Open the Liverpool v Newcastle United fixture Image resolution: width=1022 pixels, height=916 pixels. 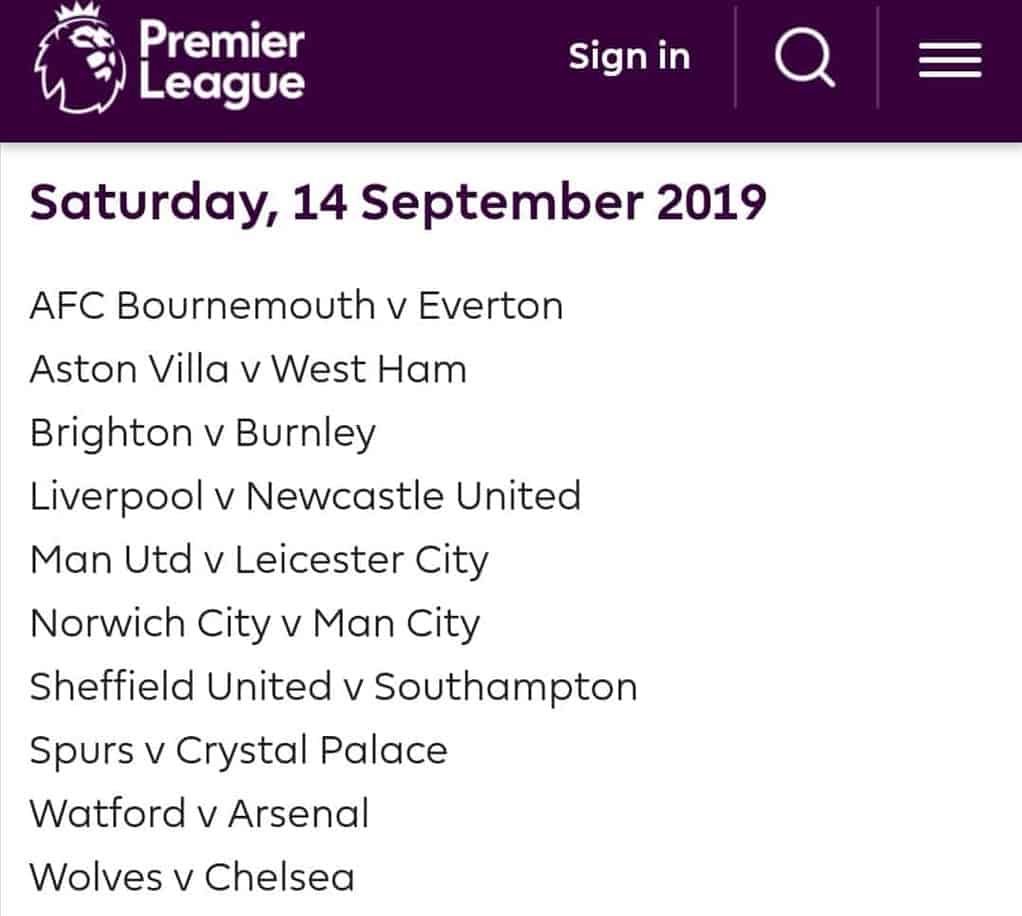pos(305,497)
